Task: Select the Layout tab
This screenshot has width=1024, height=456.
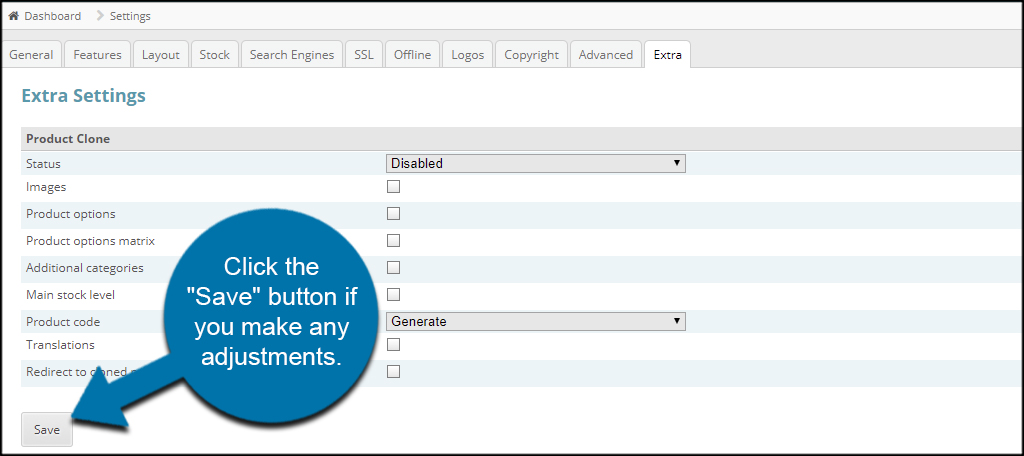Action: (x=161, y=55)
